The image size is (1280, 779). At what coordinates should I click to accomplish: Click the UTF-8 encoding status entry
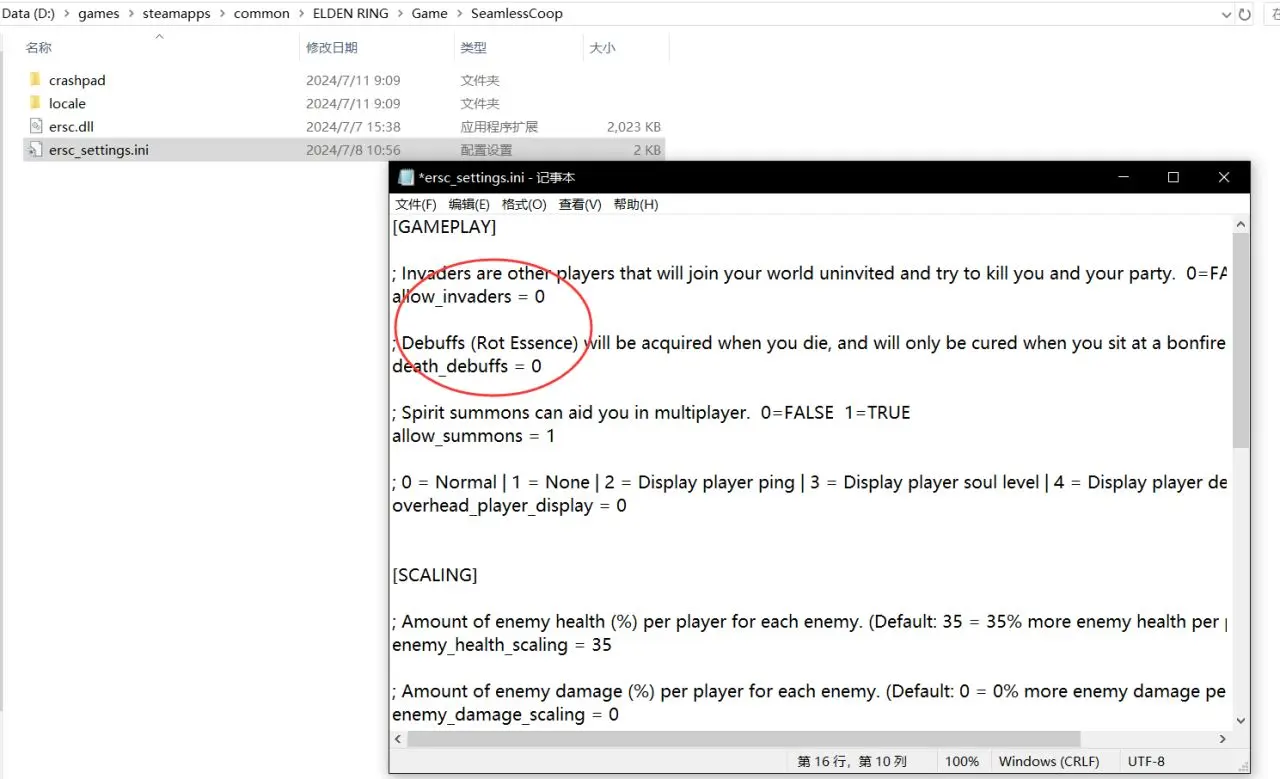1146,762
